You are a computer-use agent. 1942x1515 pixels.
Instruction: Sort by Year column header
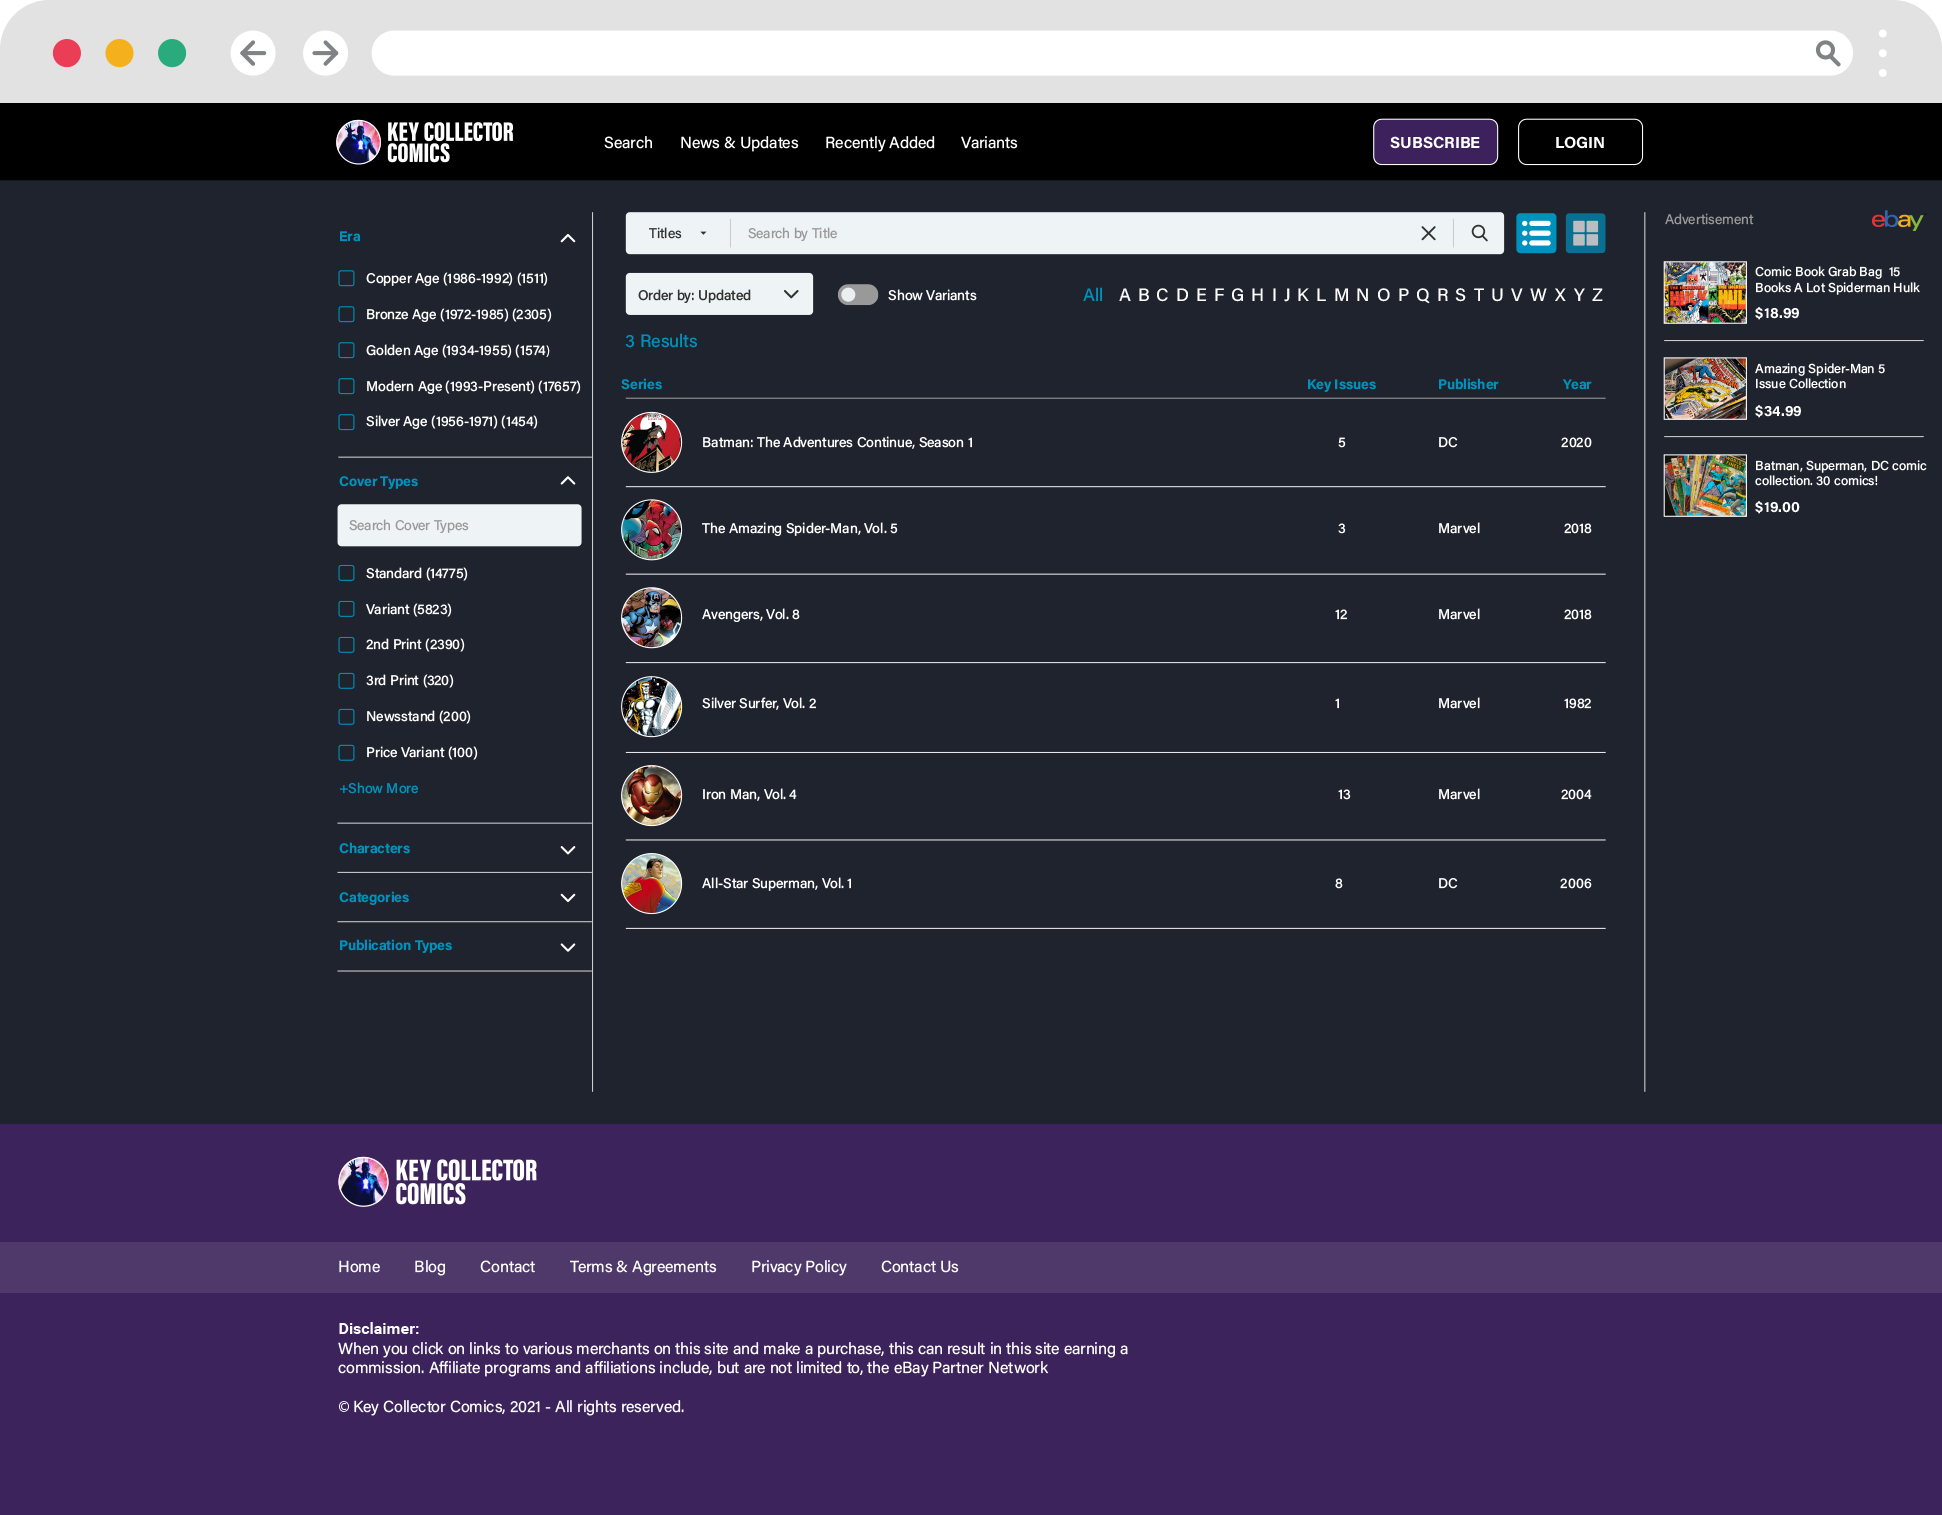tap(1577, 384)
